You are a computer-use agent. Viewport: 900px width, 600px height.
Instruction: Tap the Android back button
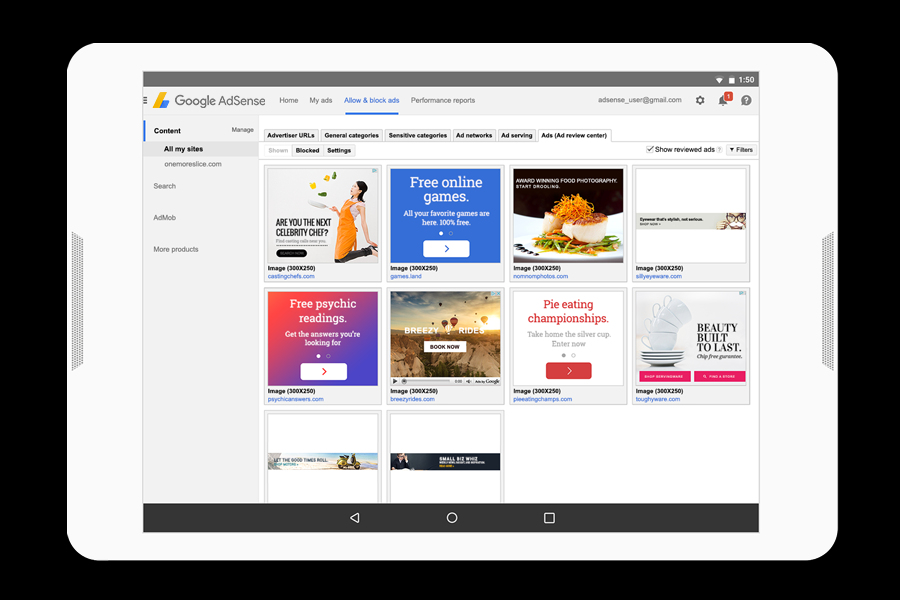[x=354, y=518]
